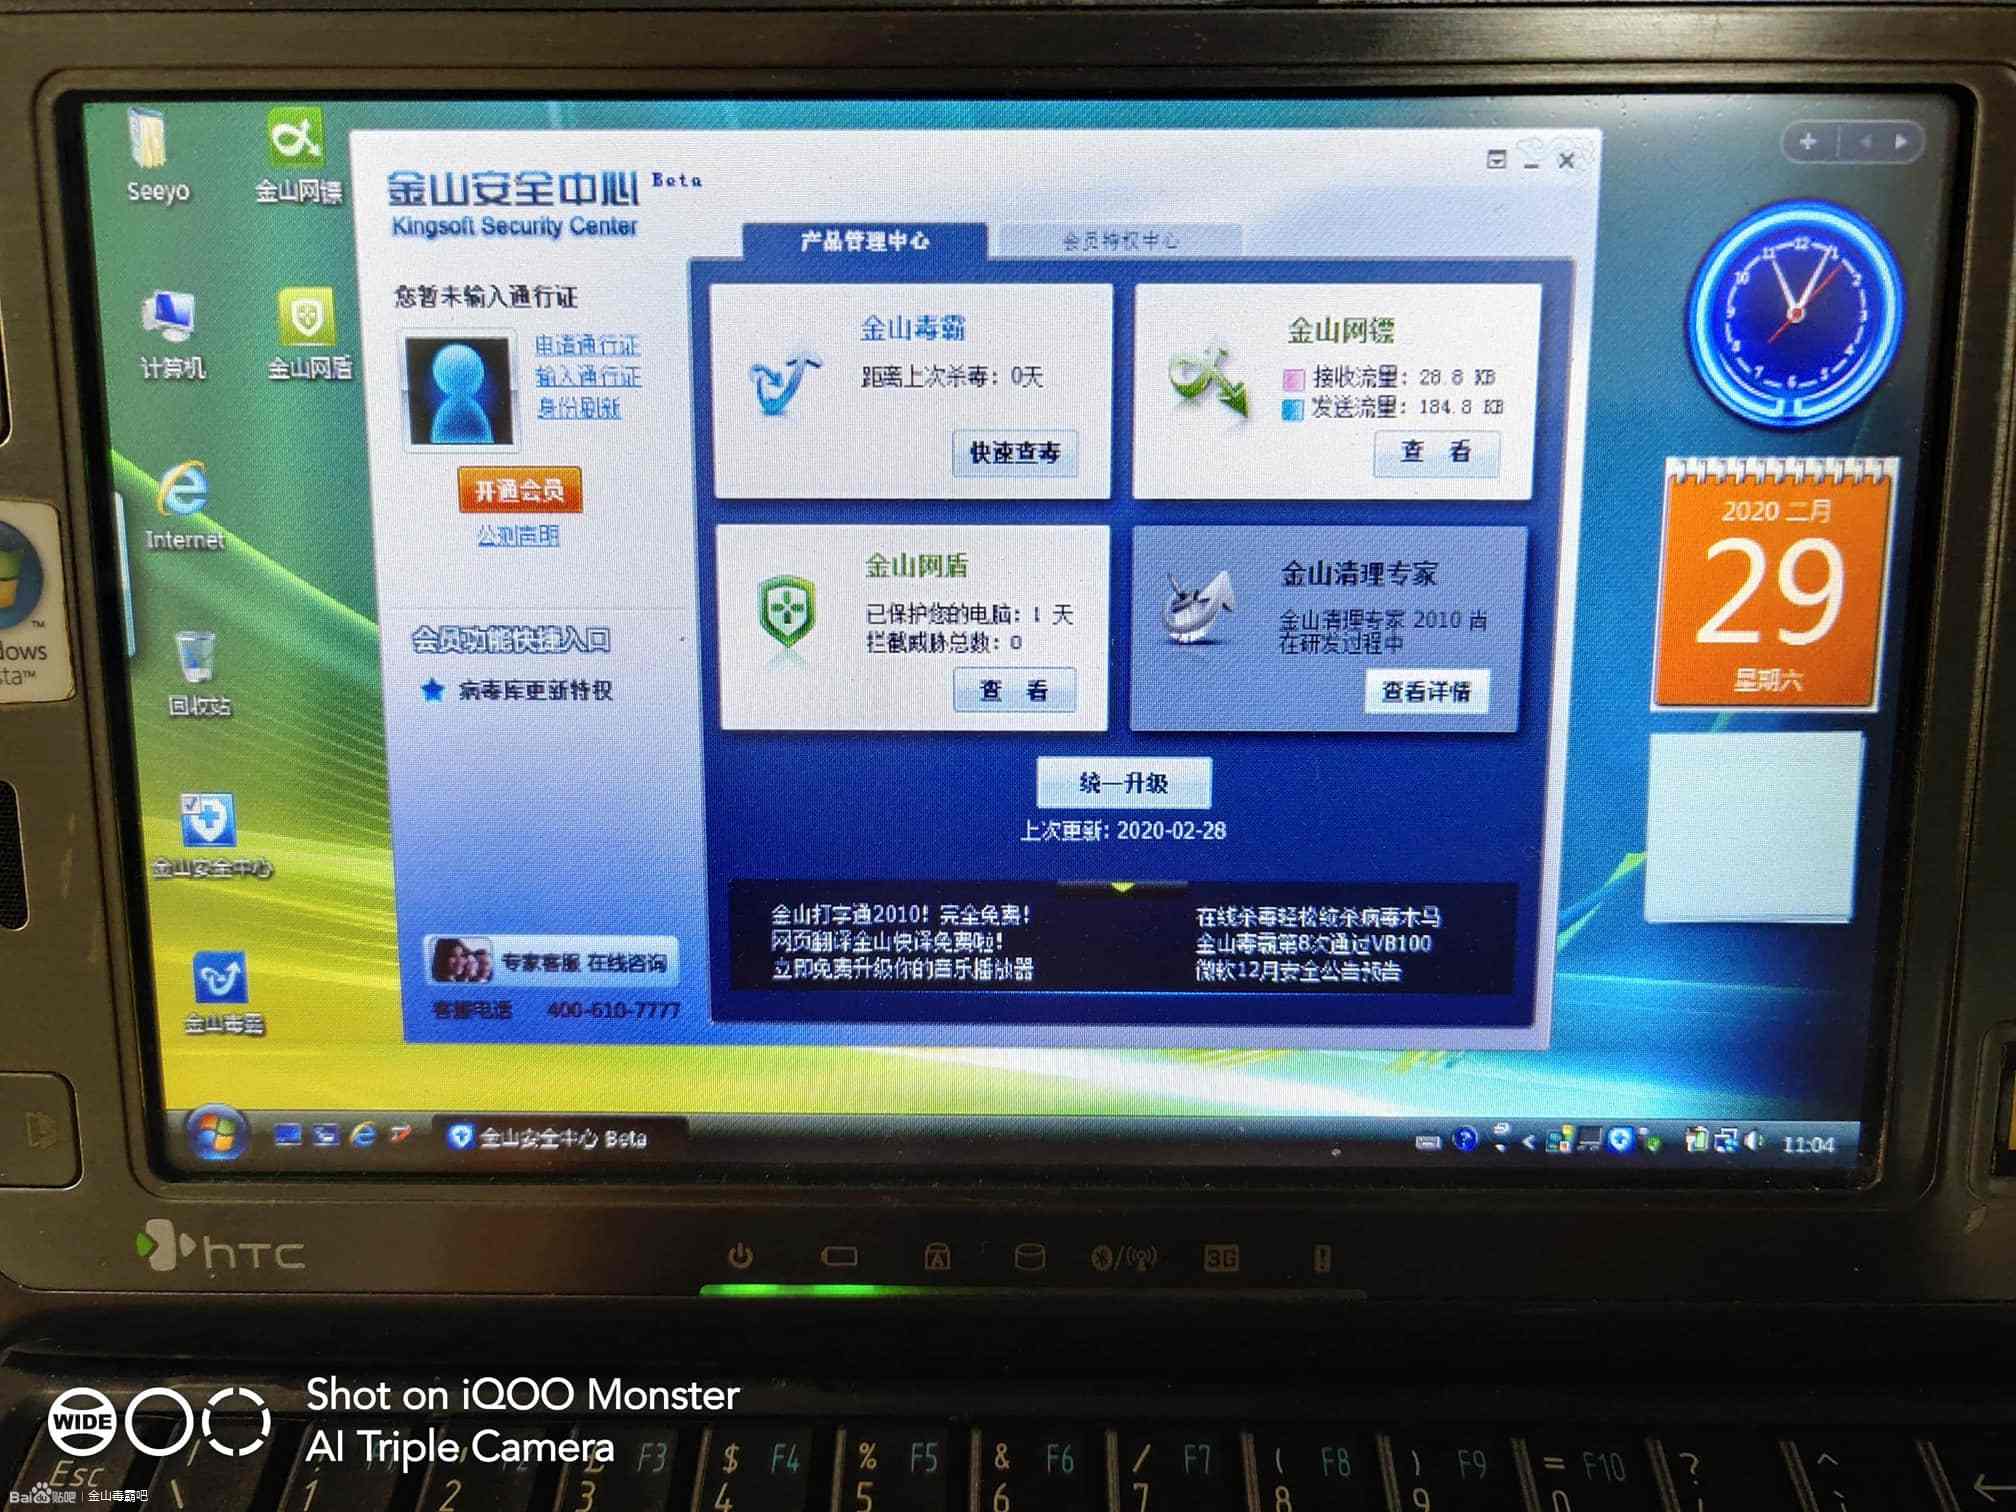2016x1512 pixels.
Task: Expand the yellow arrow above news panel
Action: [1122, 887]
